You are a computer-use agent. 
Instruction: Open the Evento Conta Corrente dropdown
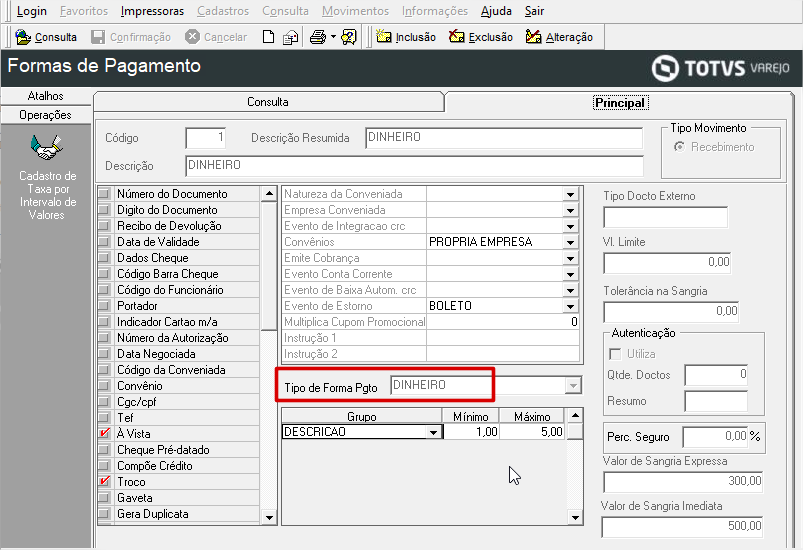click(570, 274)
